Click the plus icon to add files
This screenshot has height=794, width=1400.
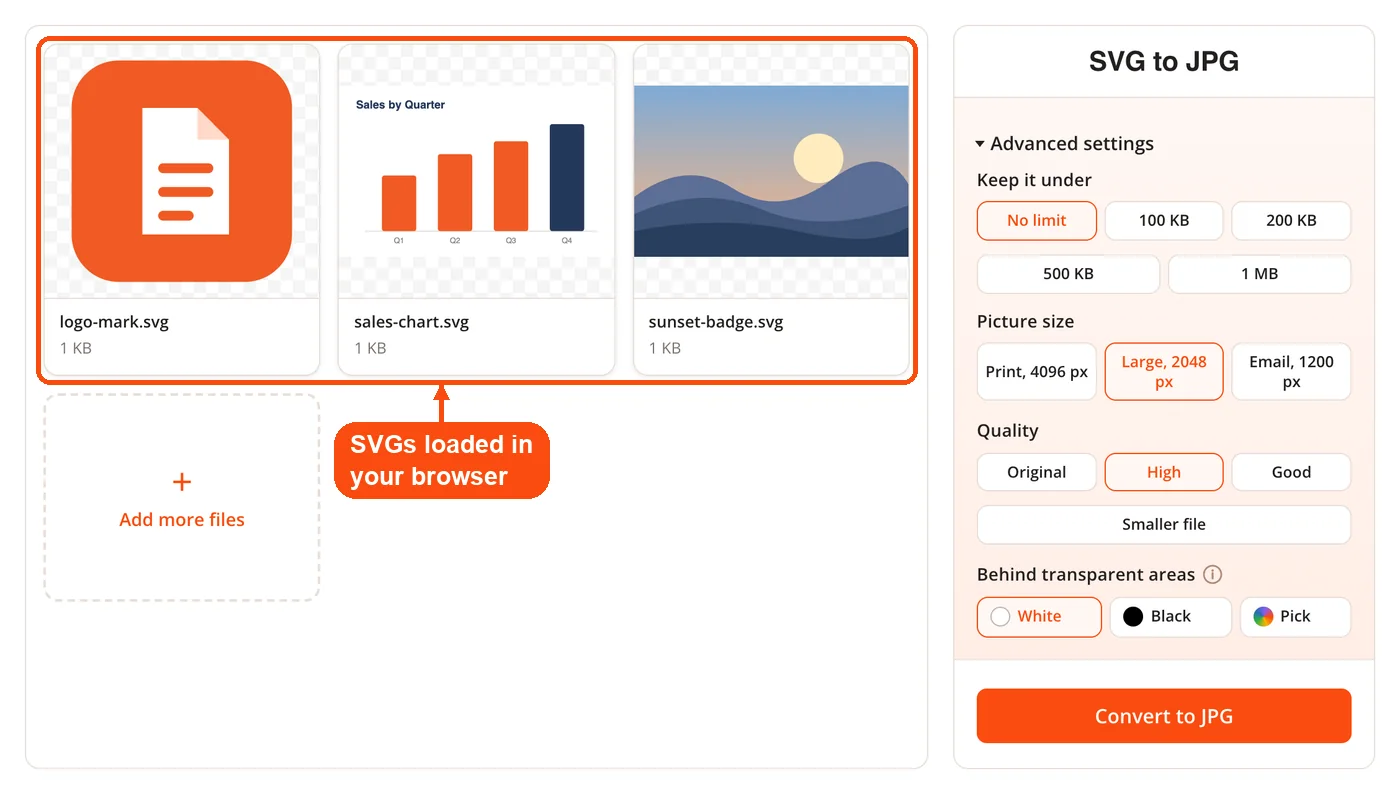[182, 482]
